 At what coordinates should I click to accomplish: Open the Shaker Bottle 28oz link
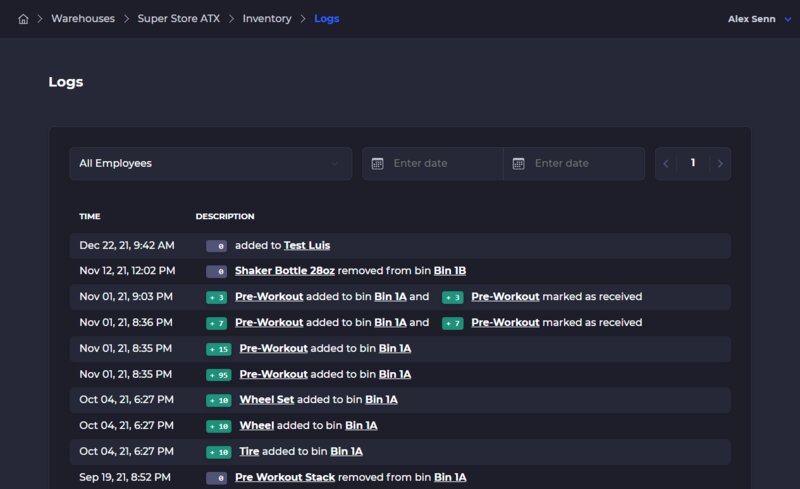click(282, 271)
